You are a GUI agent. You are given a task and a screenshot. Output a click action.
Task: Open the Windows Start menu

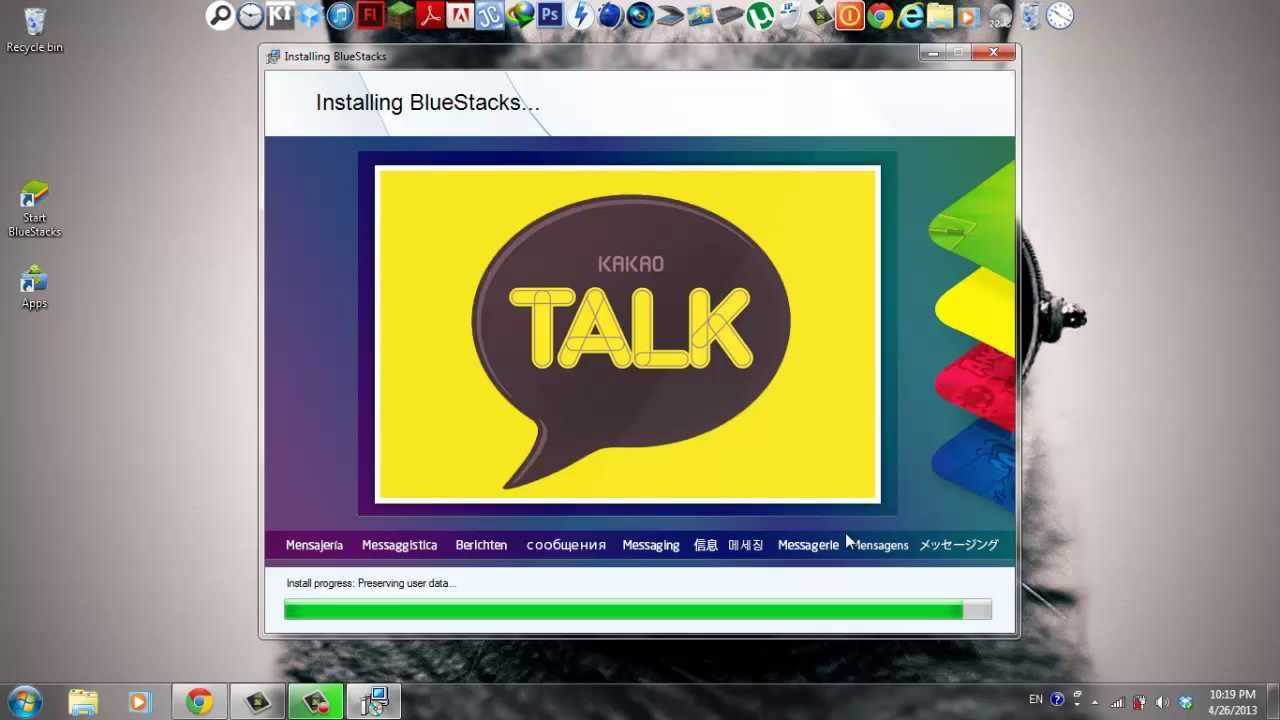[24, 702]
